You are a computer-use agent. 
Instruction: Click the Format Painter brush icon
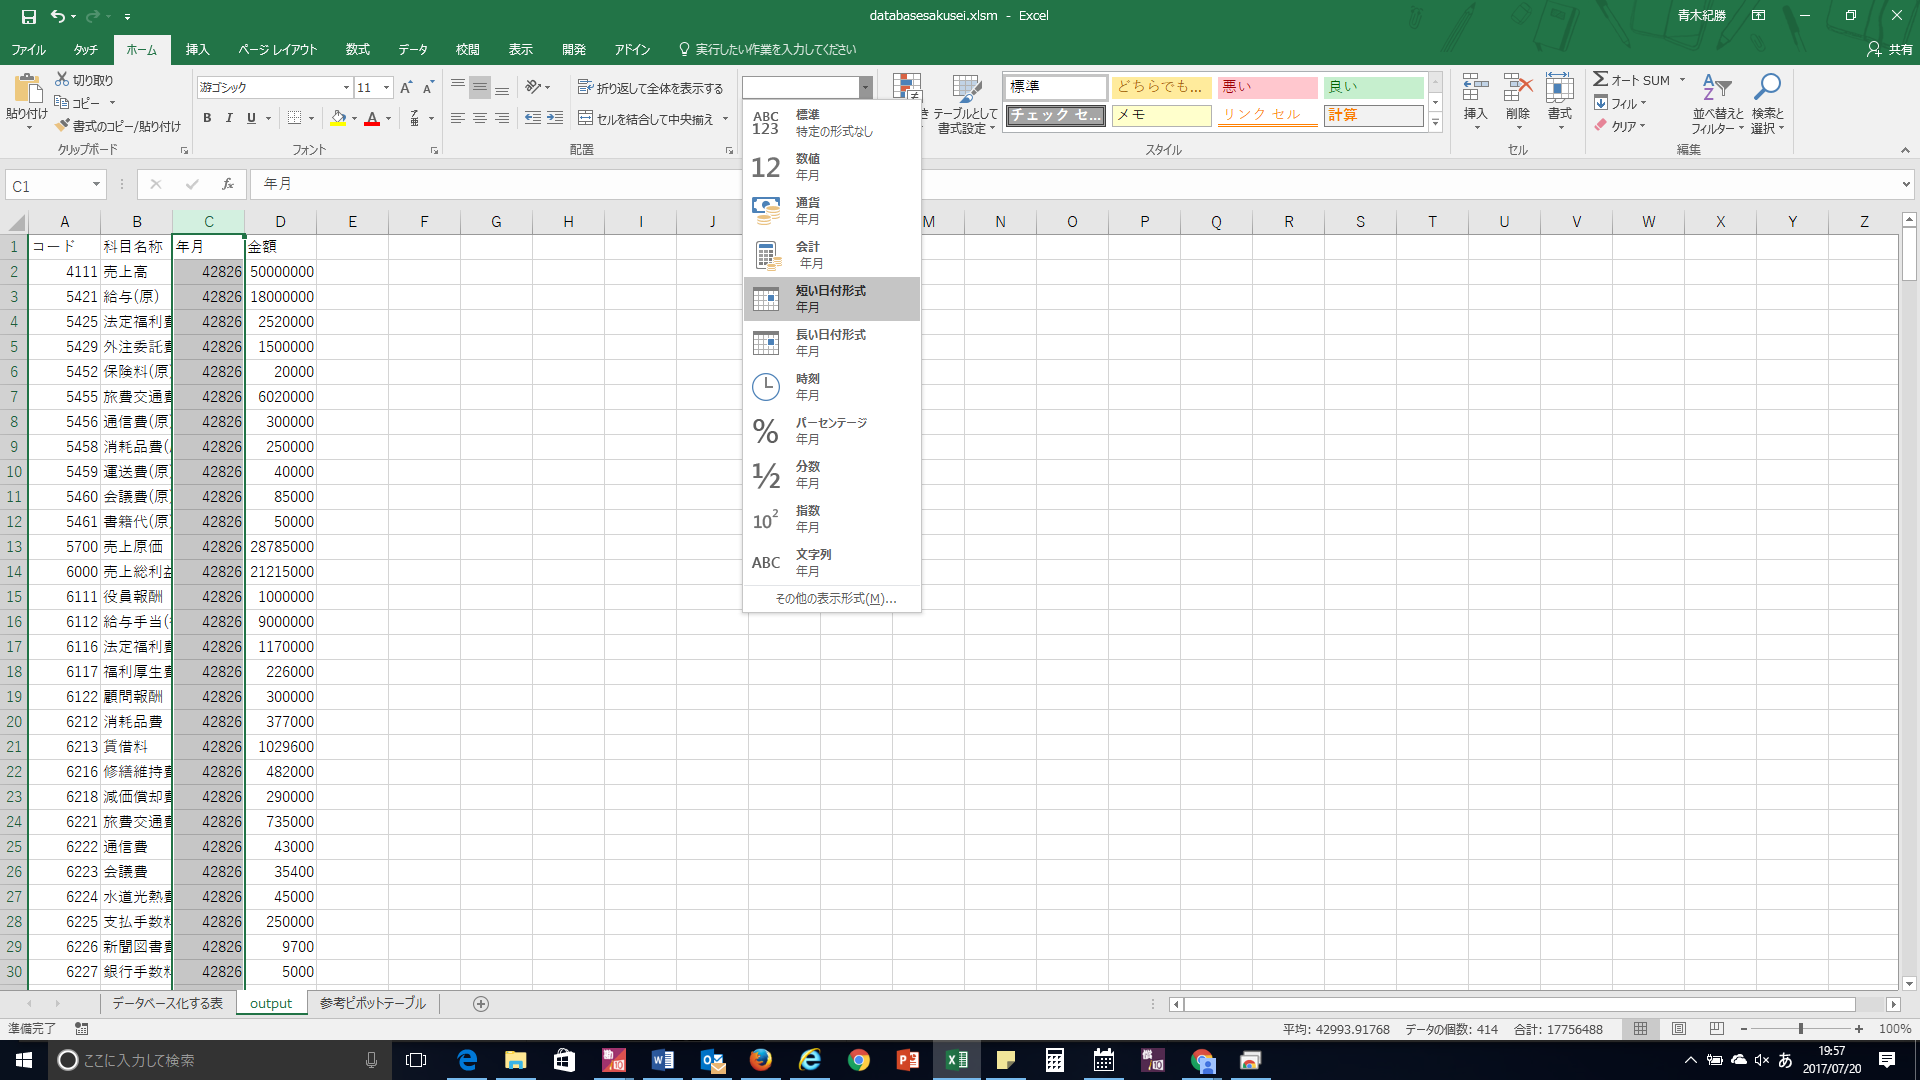click(x=62, y=126)
